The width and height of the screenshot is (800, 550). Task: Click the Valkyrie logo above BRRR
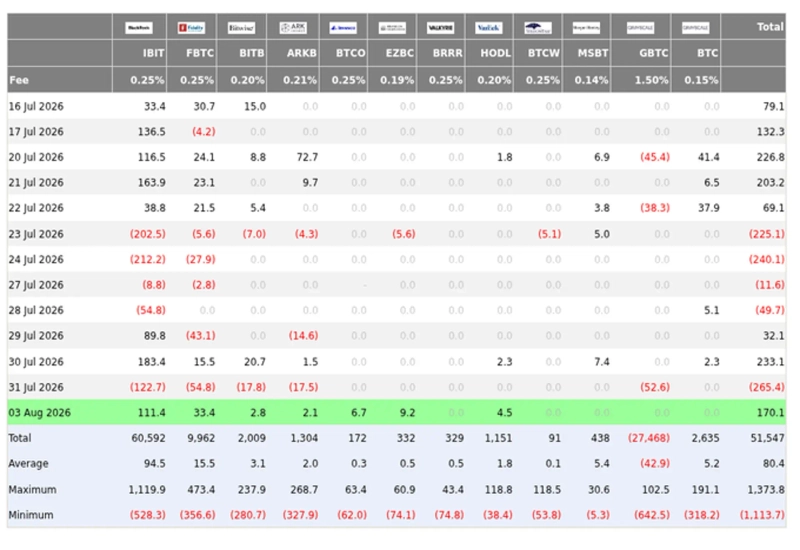[440, 28]
